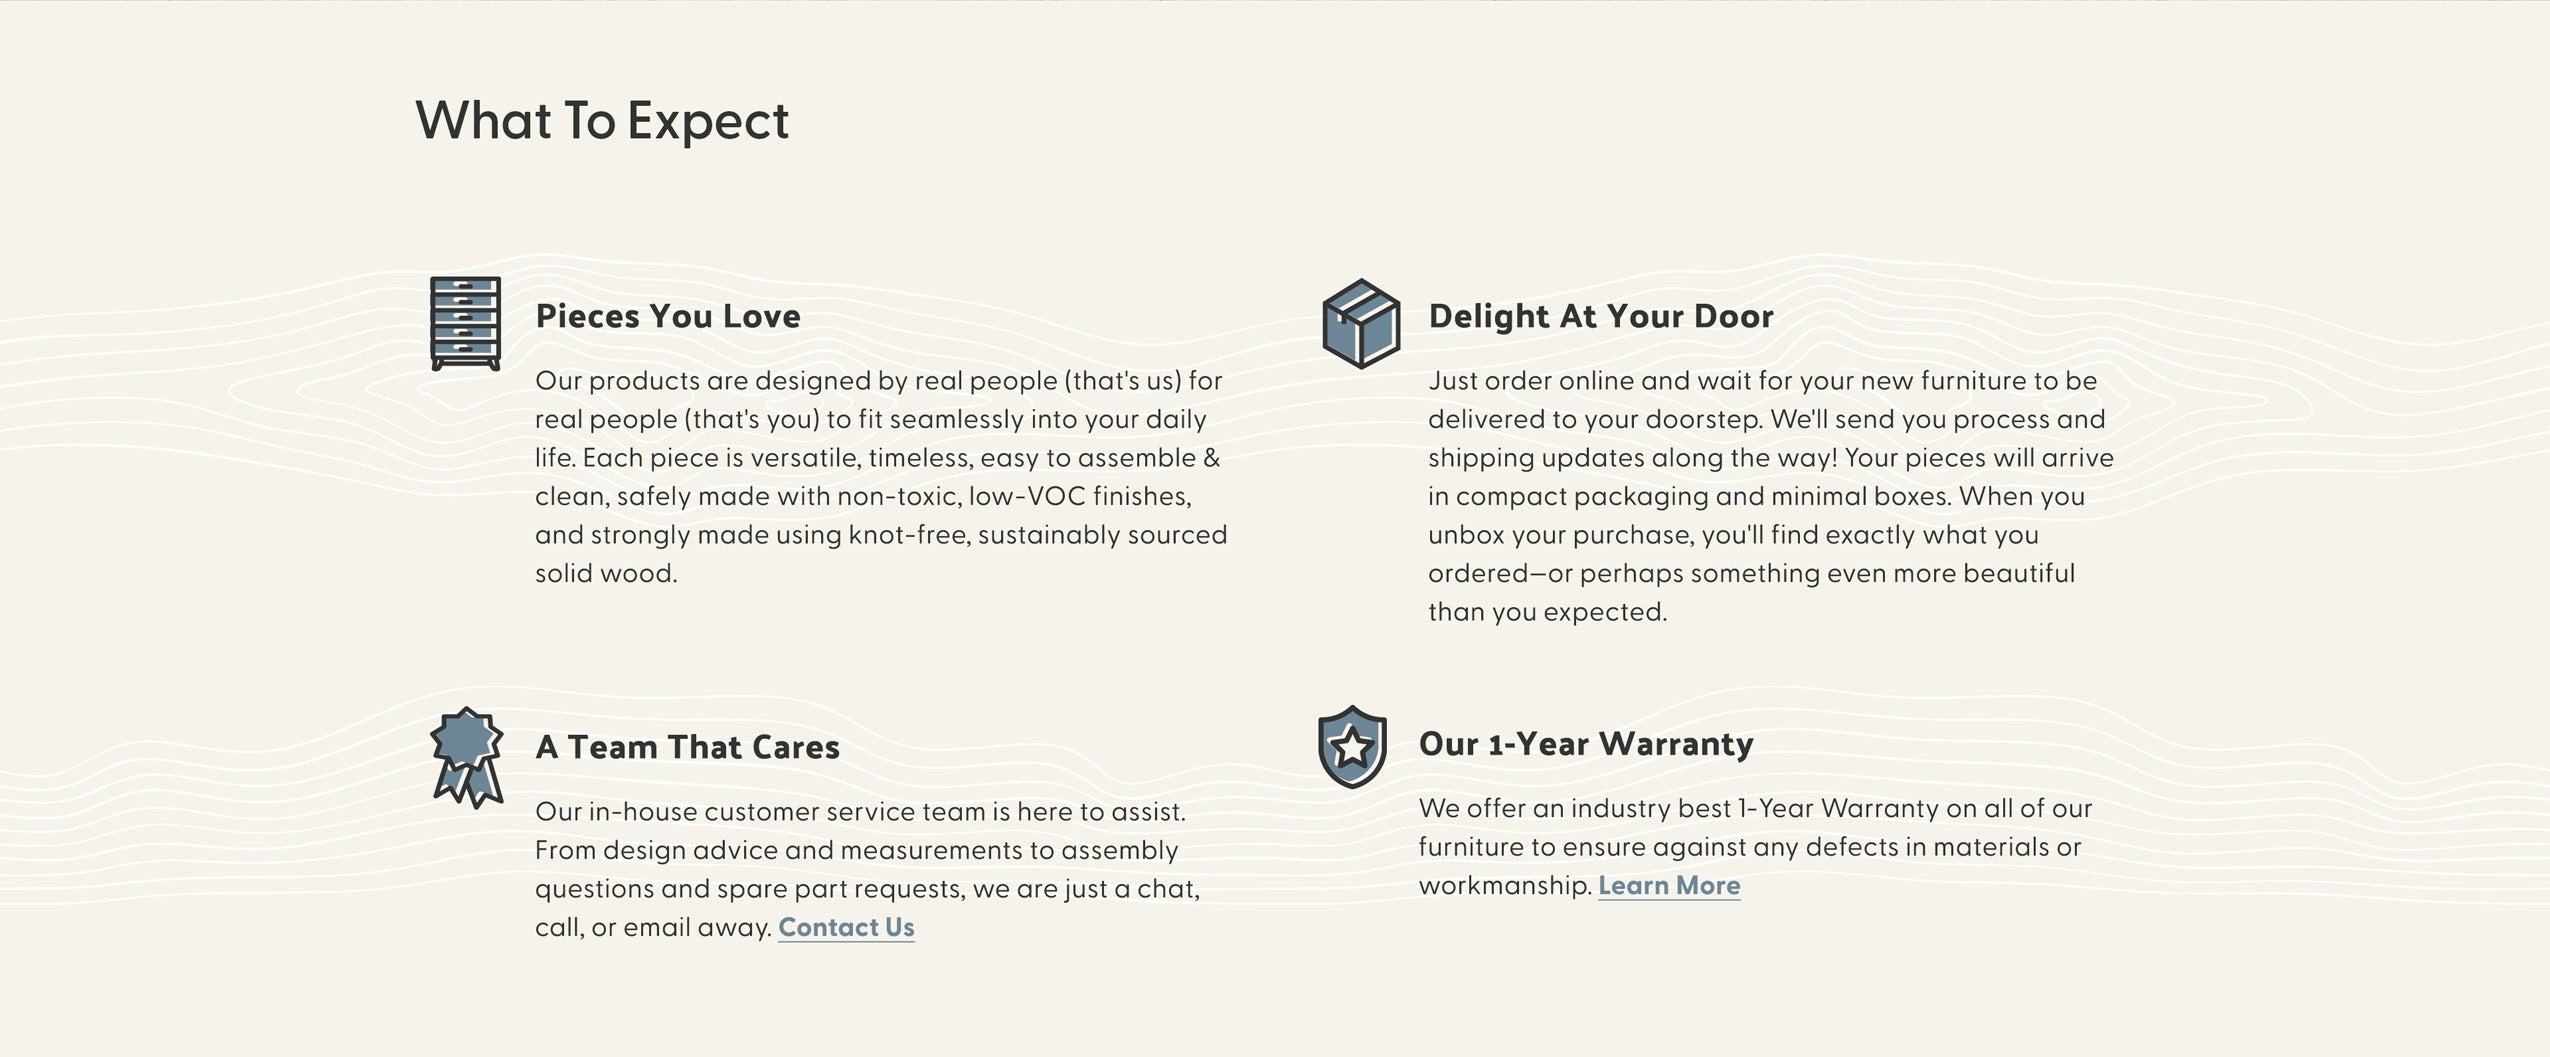Click the text call, or email away
2550x1057 pixels.
653,927
